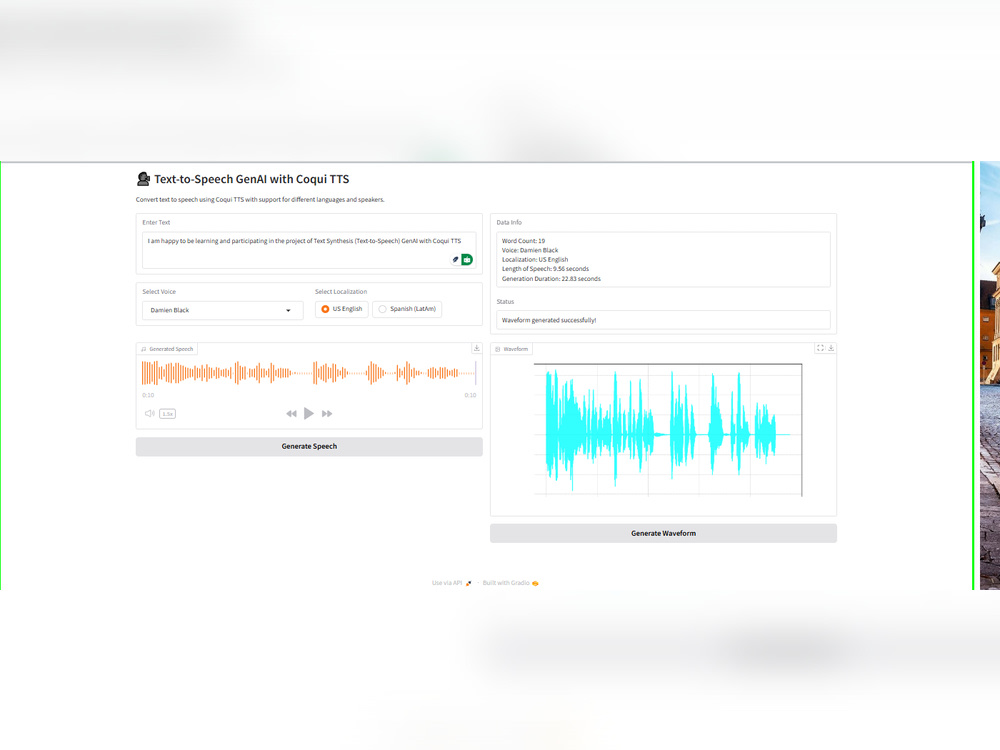The width and height of the screenshot is (1000, 750).
Task: Play the generated speech audio
Action: click(309, 414)
